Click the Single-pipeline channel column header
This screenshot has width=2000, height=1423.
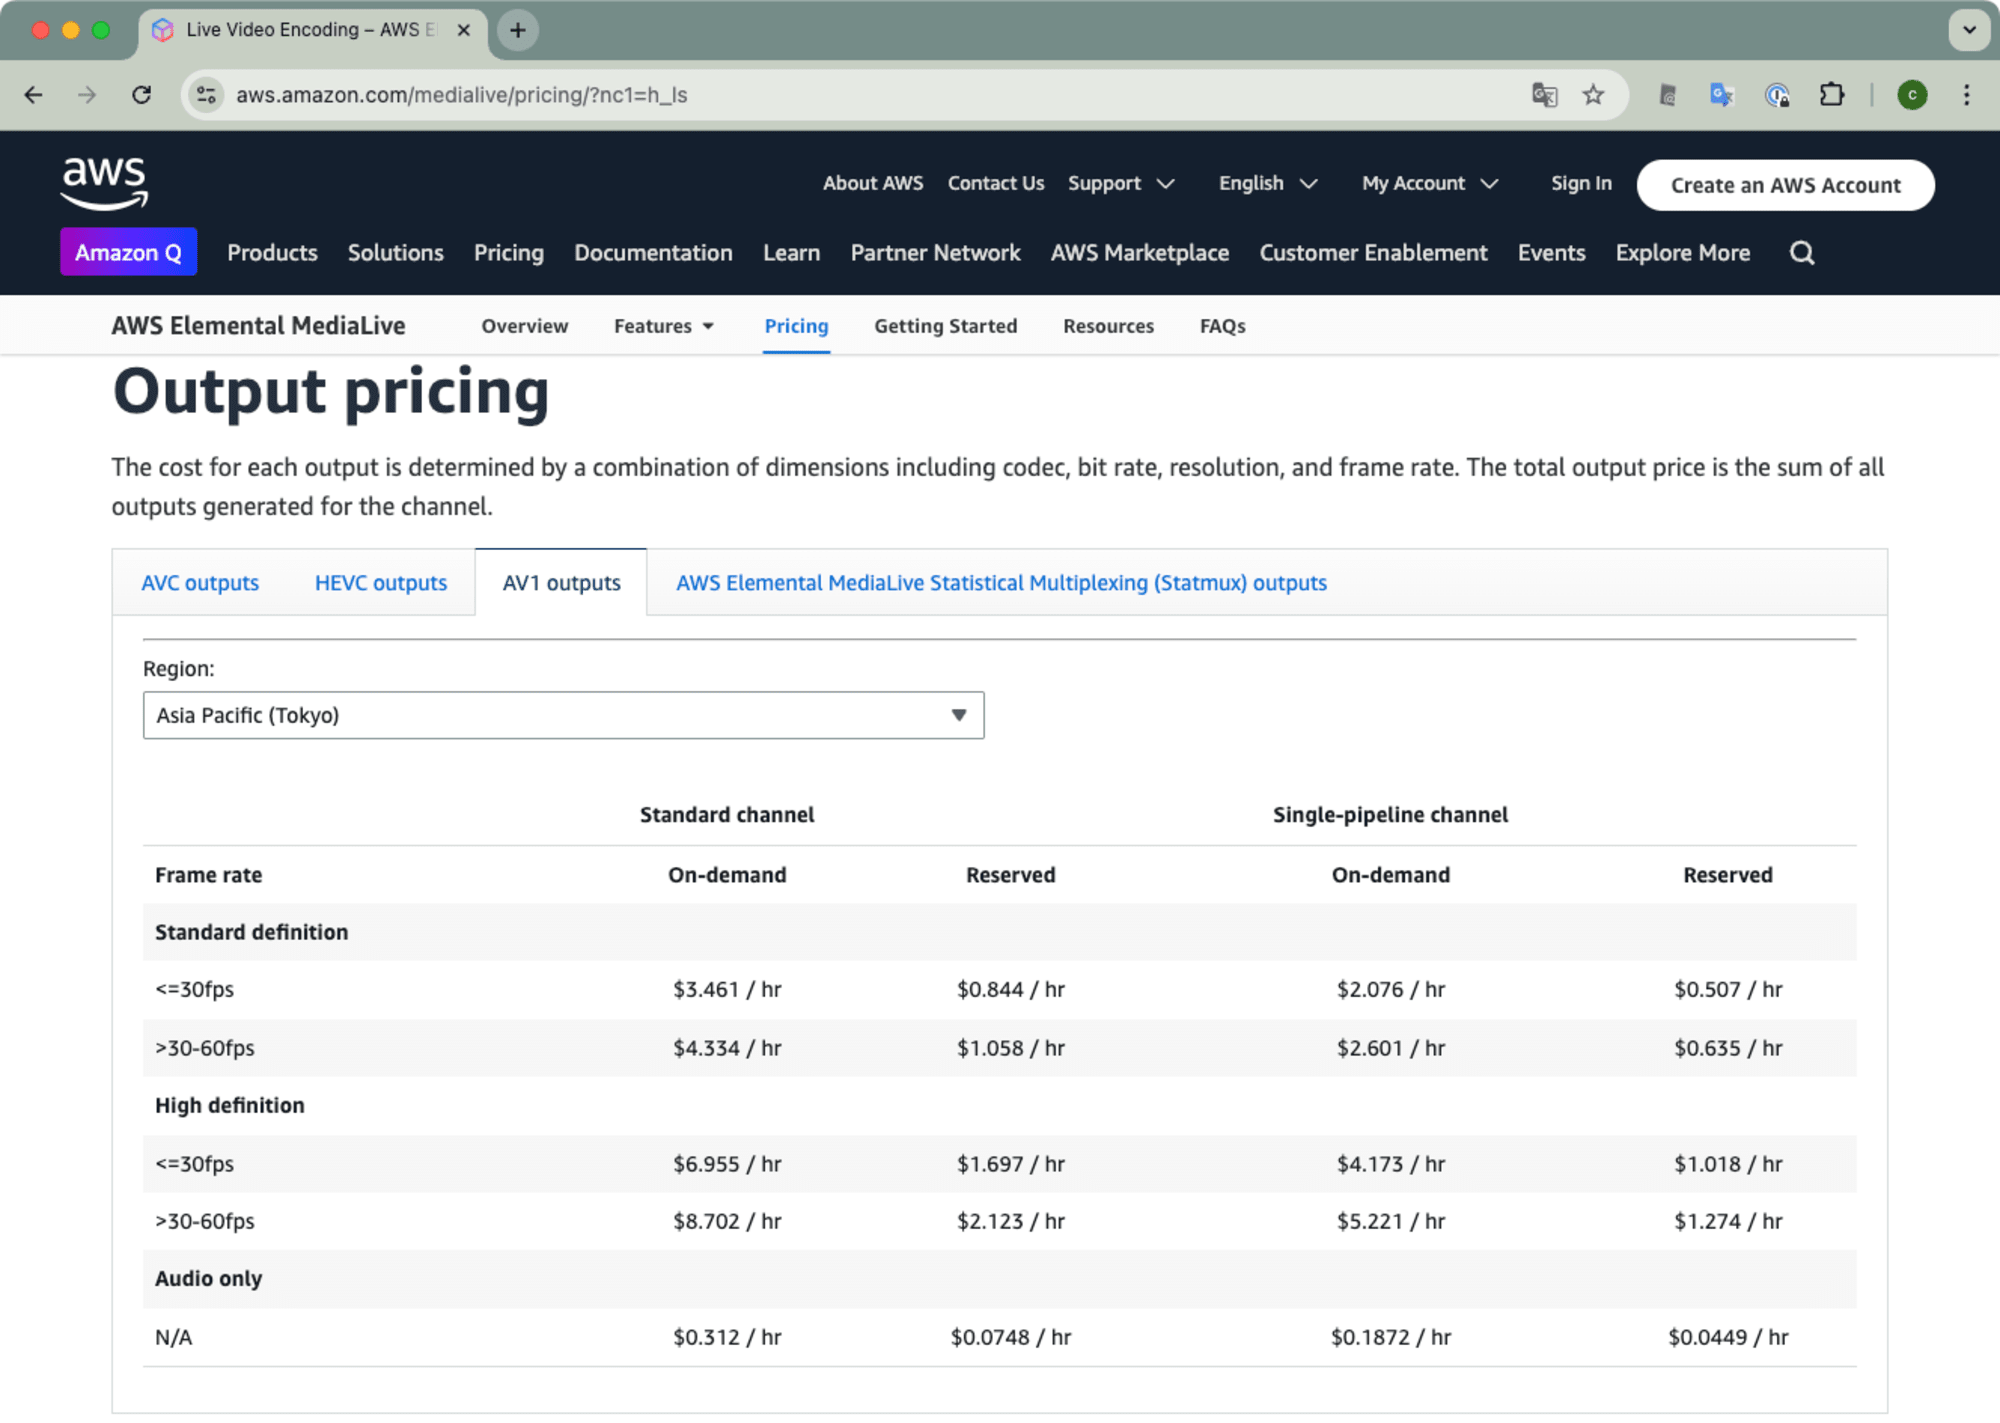(1390, 815)
